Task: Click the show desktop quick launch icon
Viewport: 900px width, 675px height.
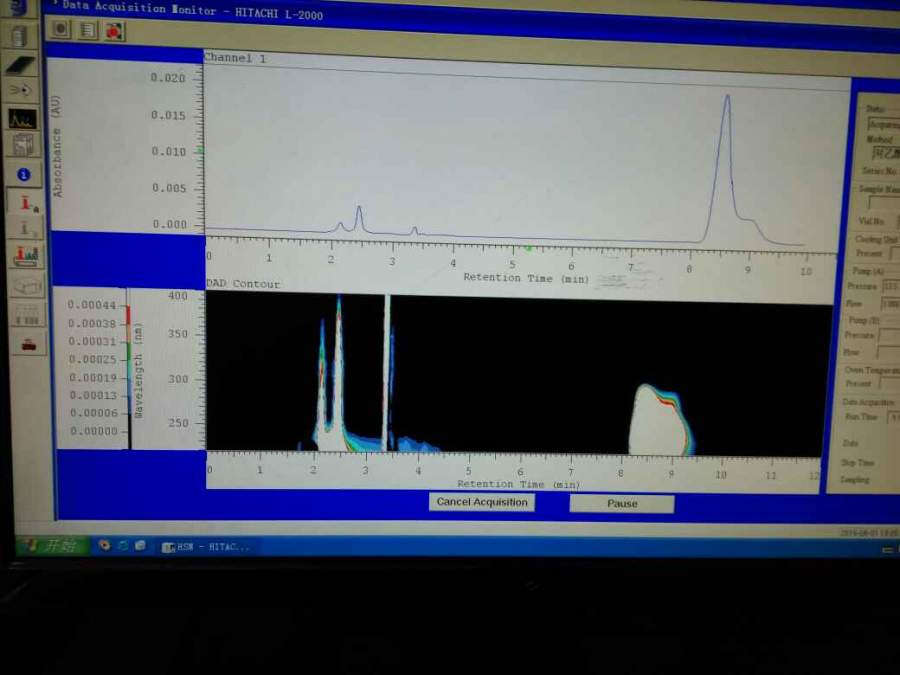Action: point(140,545)
